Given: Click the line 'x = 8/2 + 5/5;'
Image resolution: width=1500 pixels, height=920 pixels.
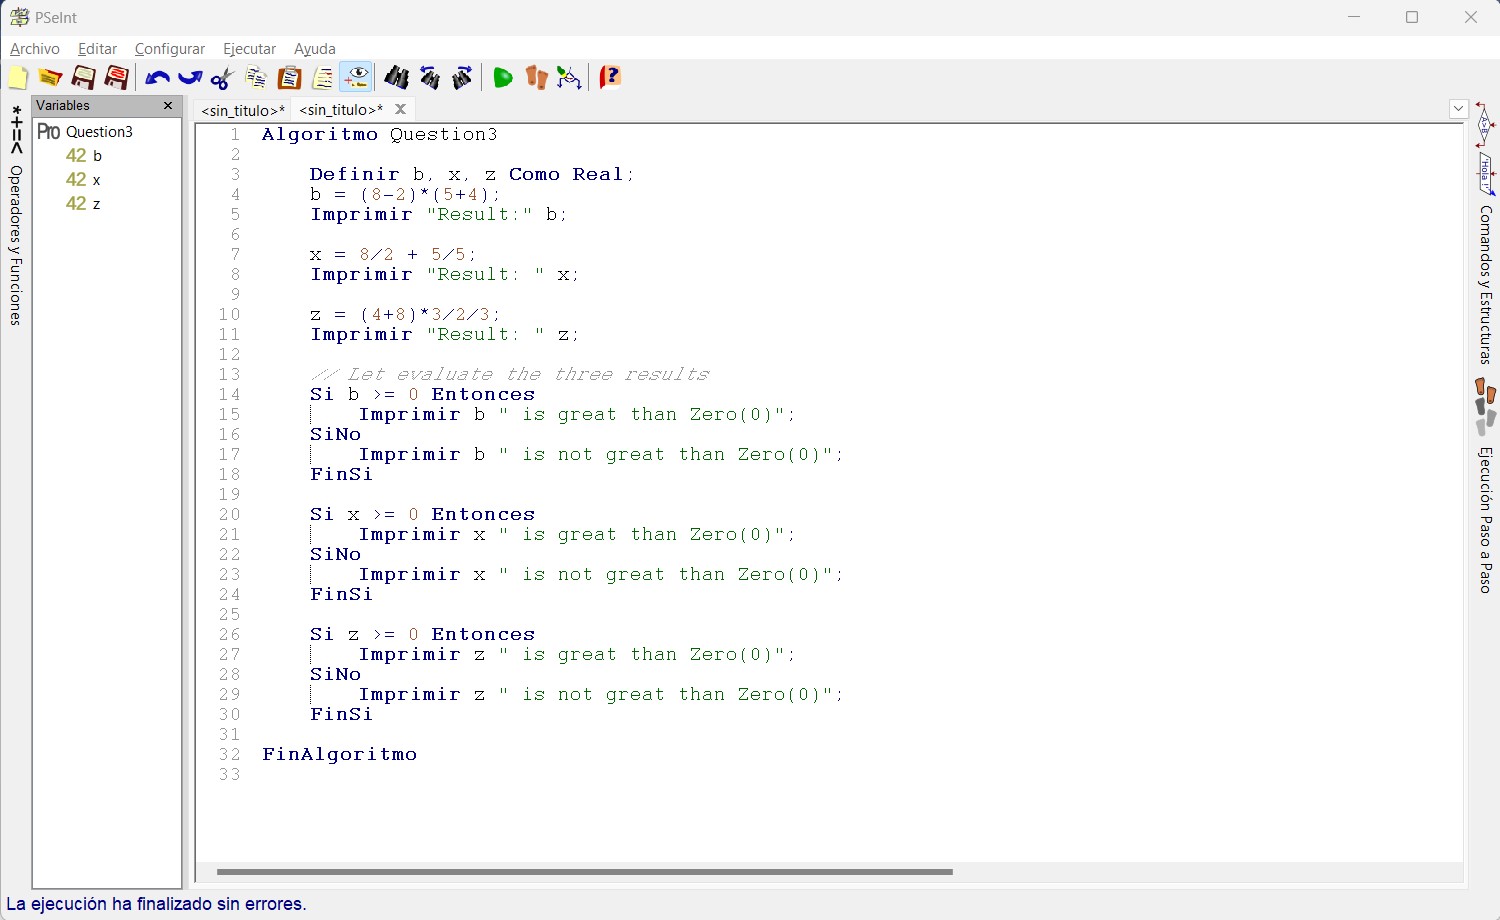Looking at the screenshot, I should click(394, 254).
